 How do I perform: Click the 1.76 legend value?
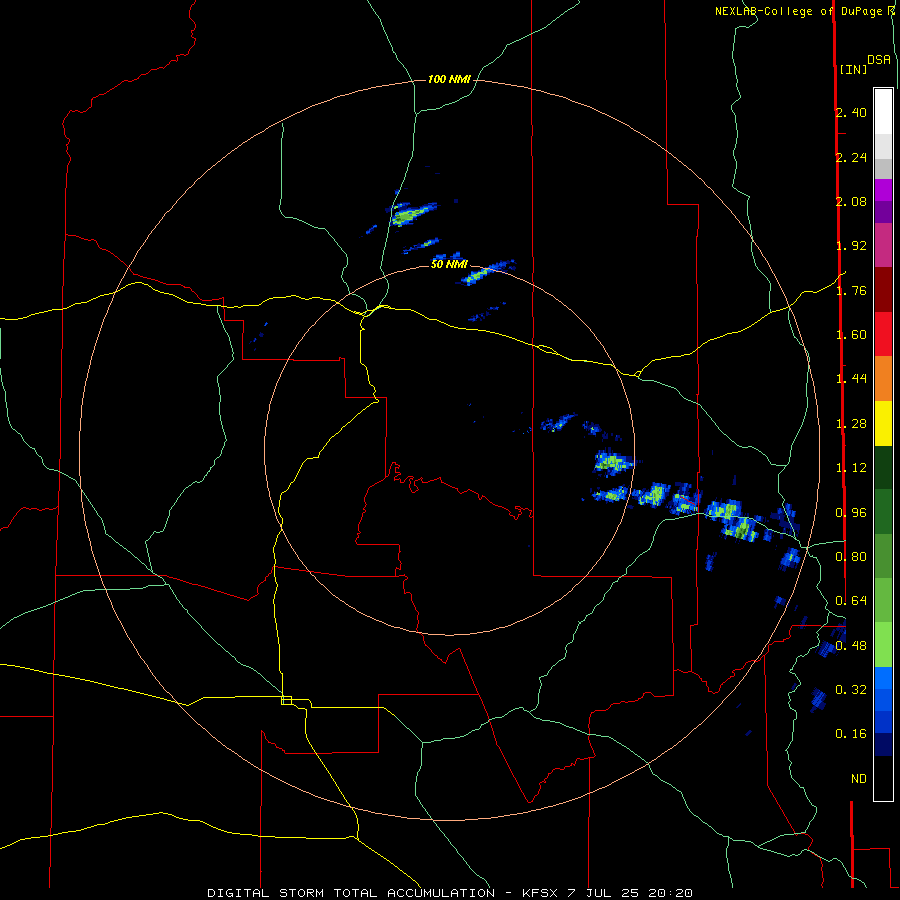click(851, 290)
